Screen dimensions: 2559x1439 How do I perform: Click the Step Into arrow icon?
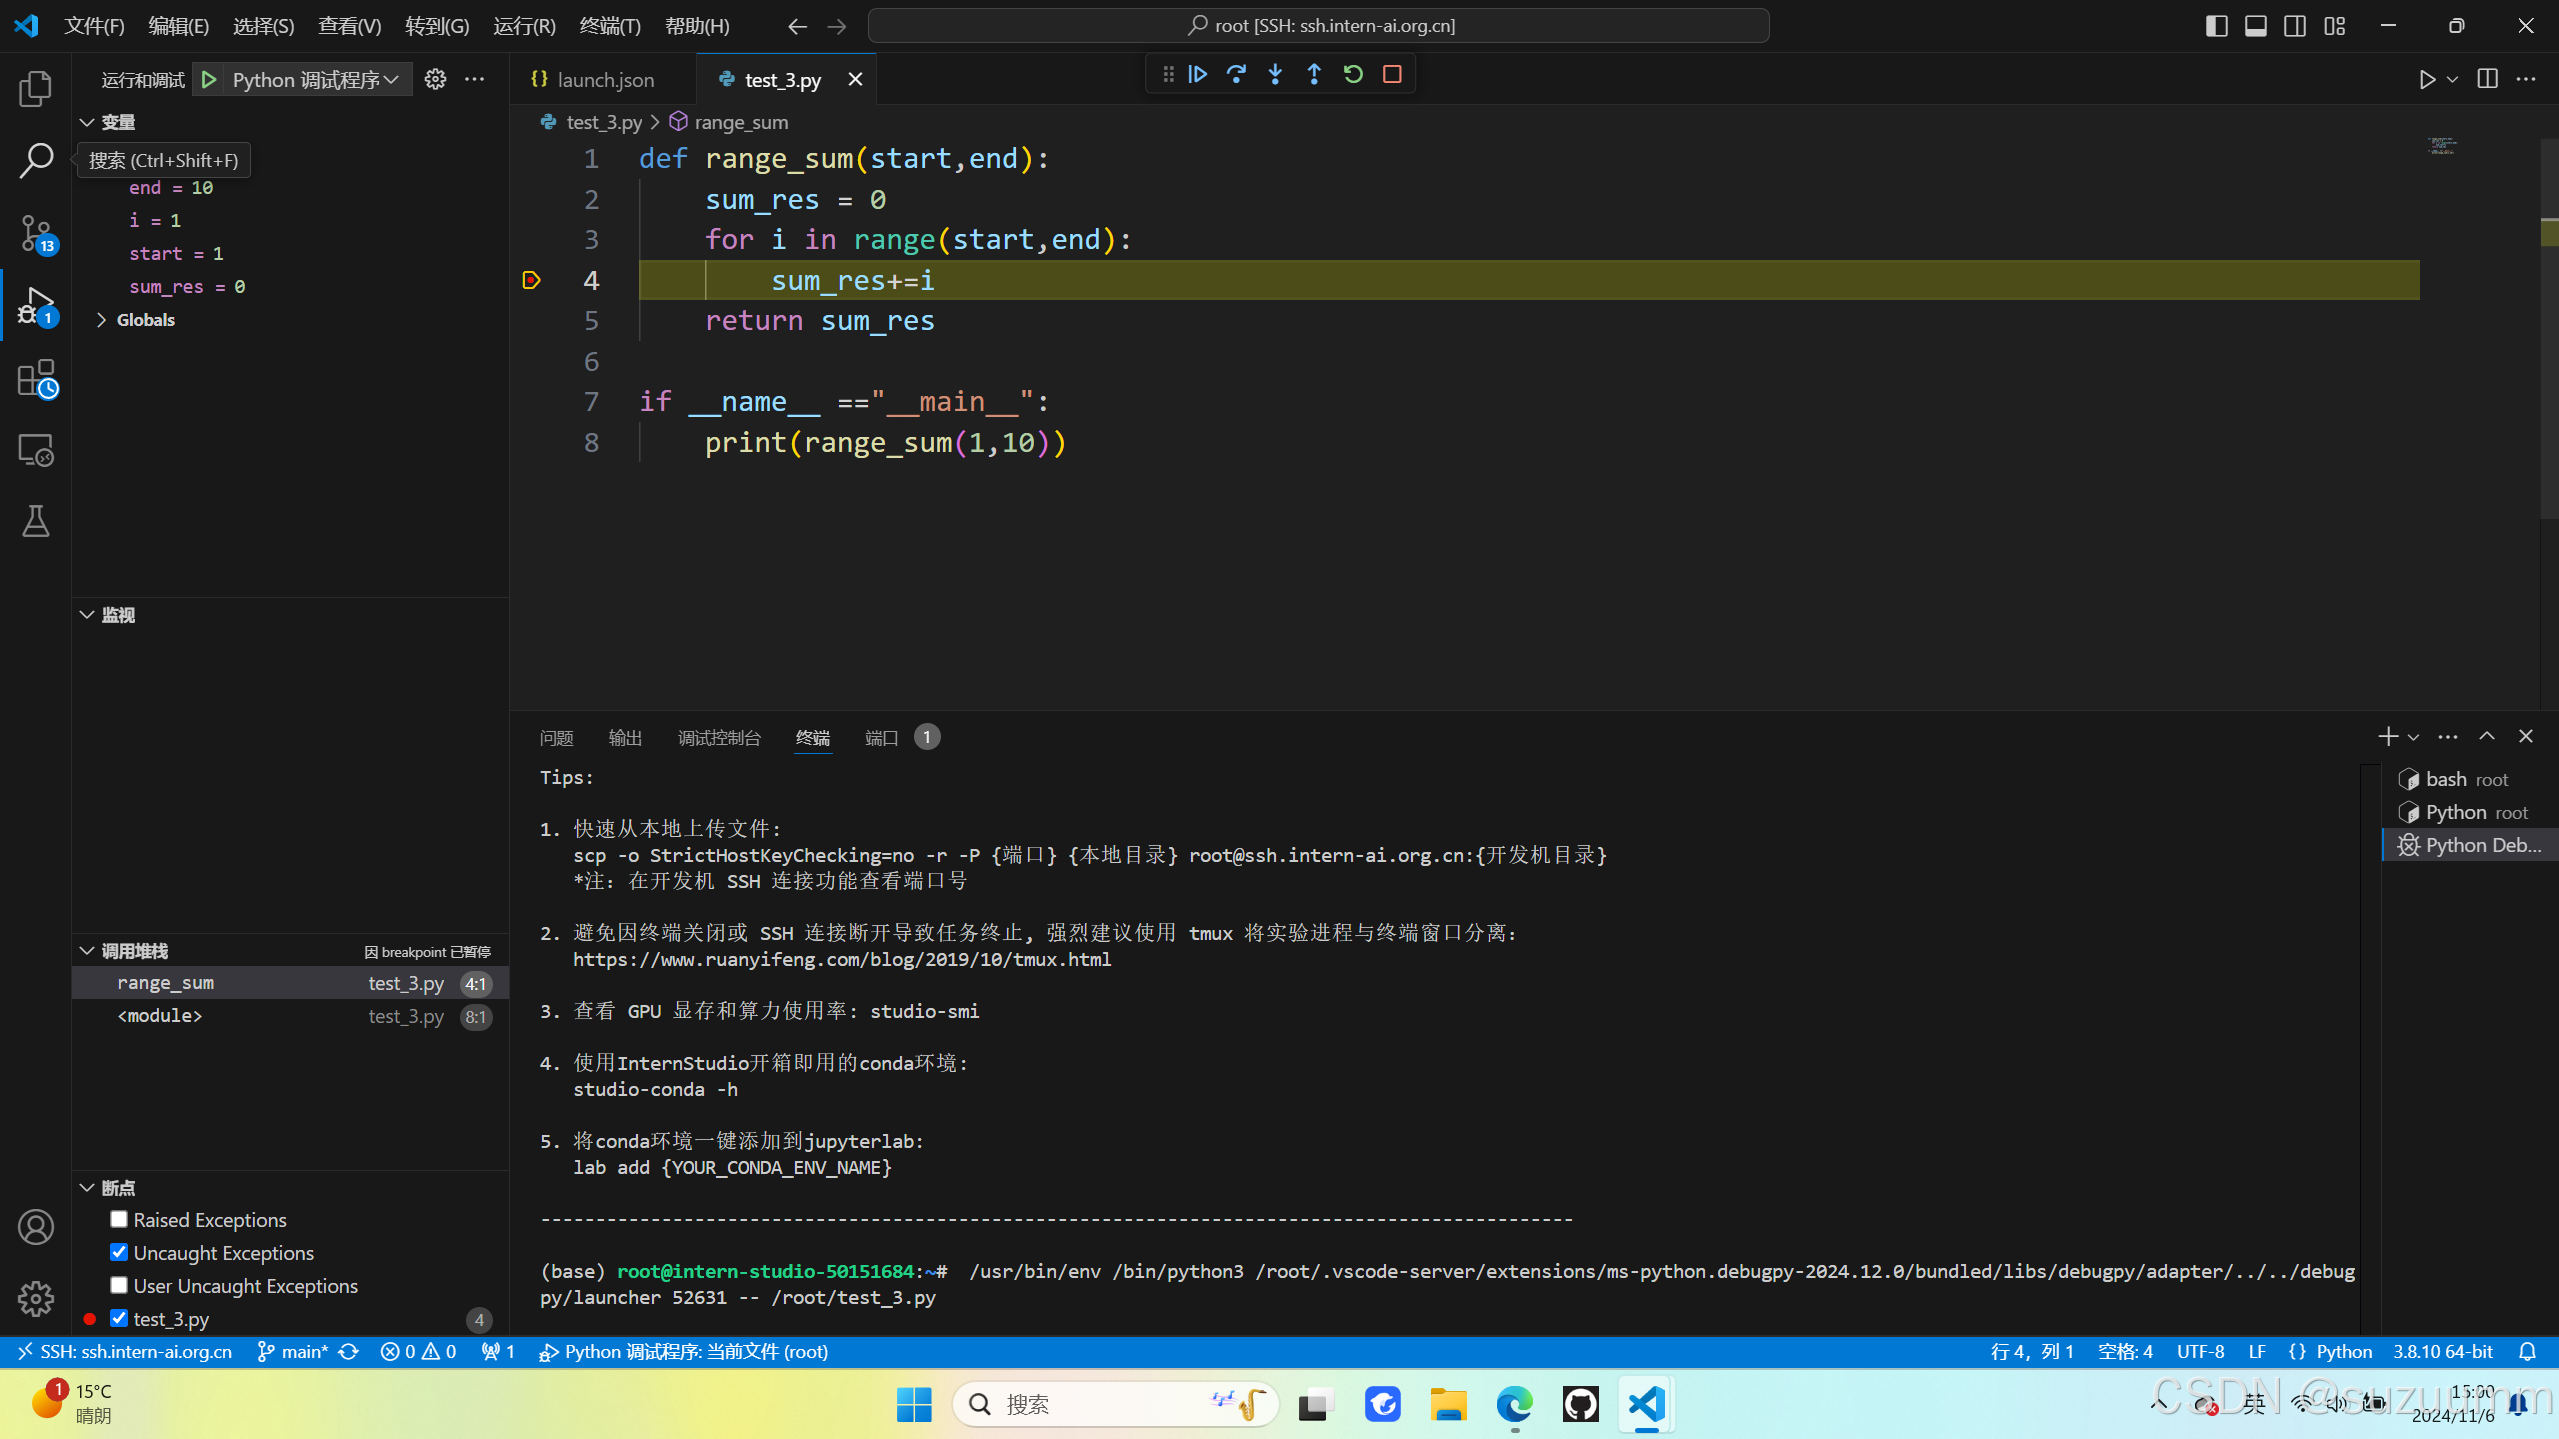(1275, 74)
